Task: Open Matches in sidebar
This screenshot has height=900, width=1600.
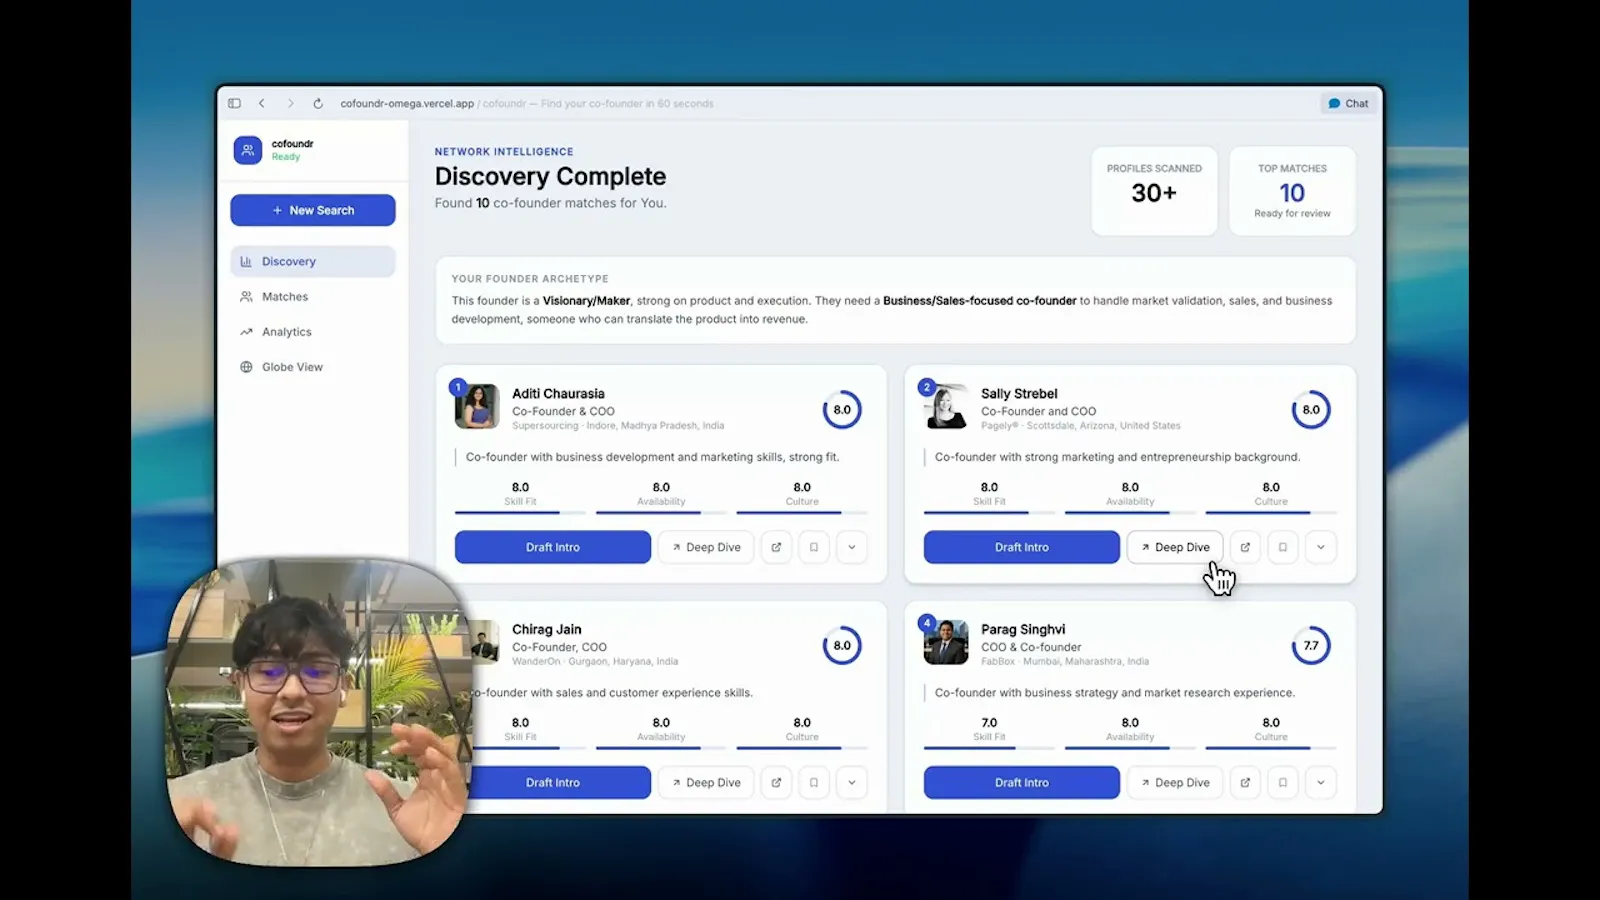Action: pos(313,297)
